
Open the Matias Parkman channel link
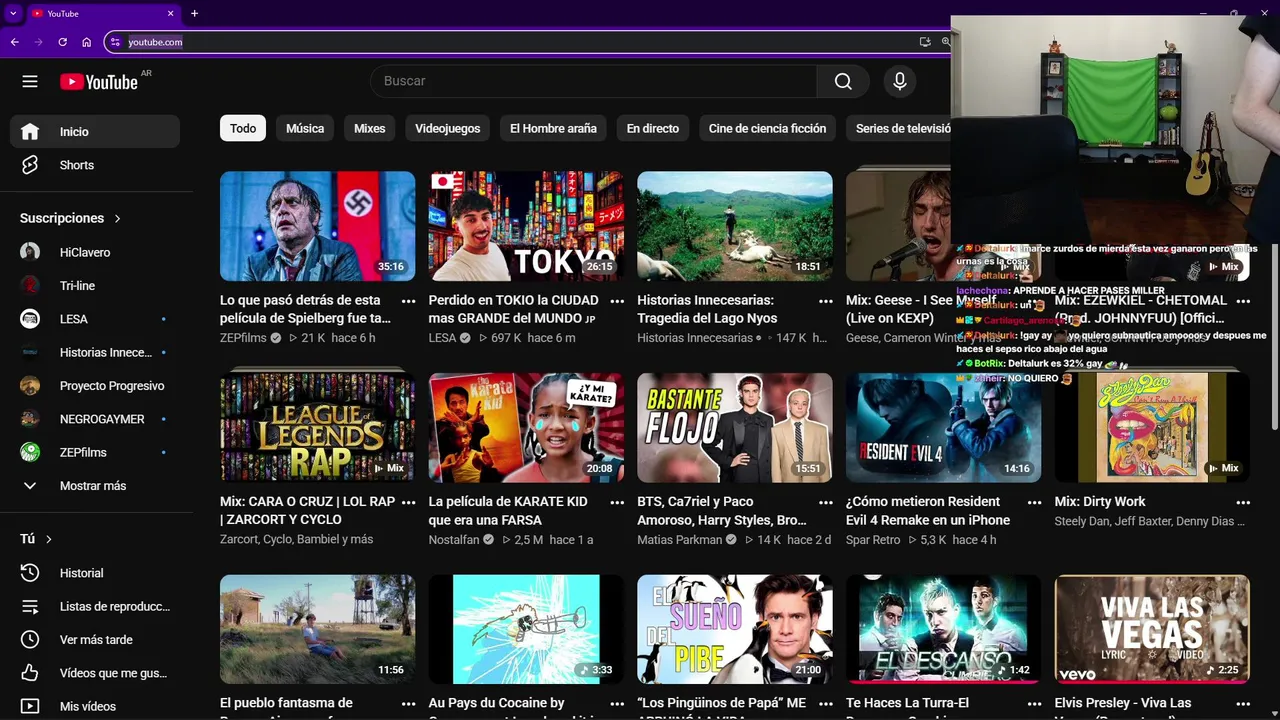(680, 540)
